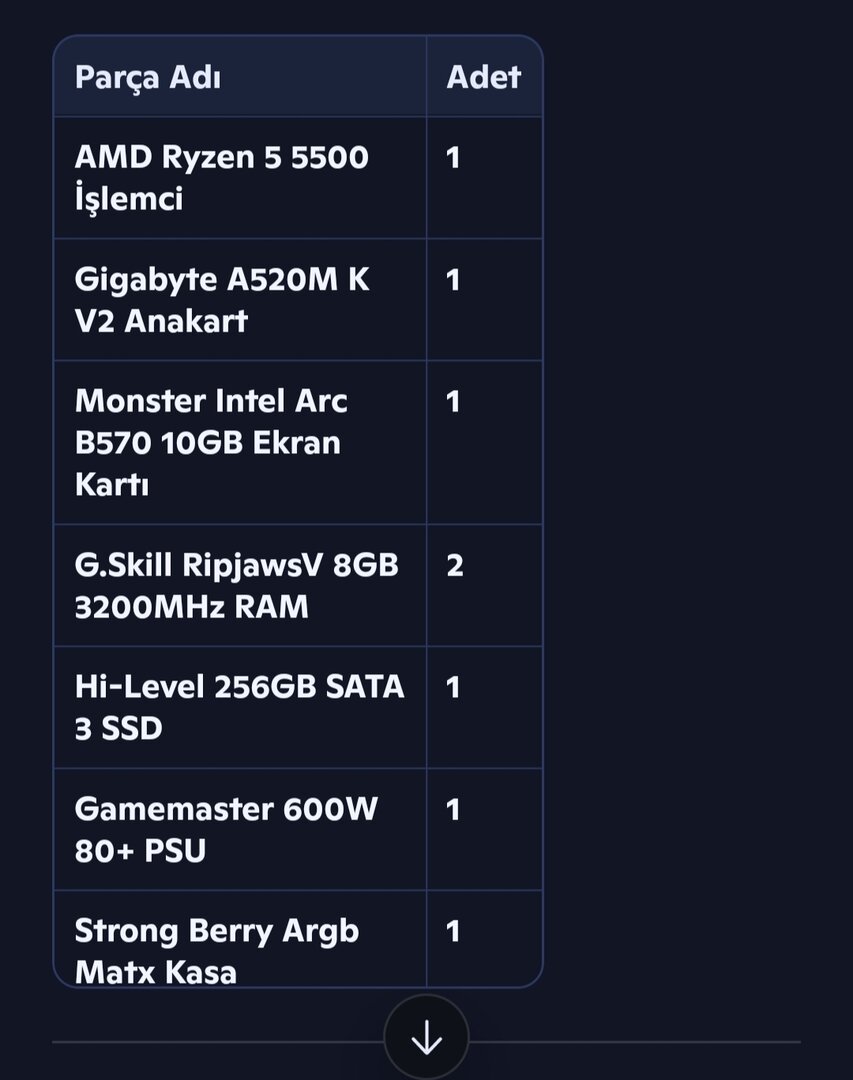853x1080 pixels.
Task: Select the AMD Ryzen 5 5500 İşlemci entry
Action: [x=221, y=178]
